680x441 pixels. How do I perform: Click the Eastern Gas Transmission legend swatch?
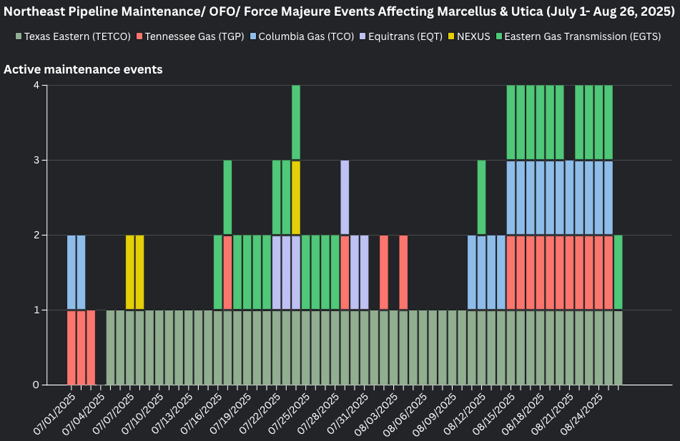(499, 37)
